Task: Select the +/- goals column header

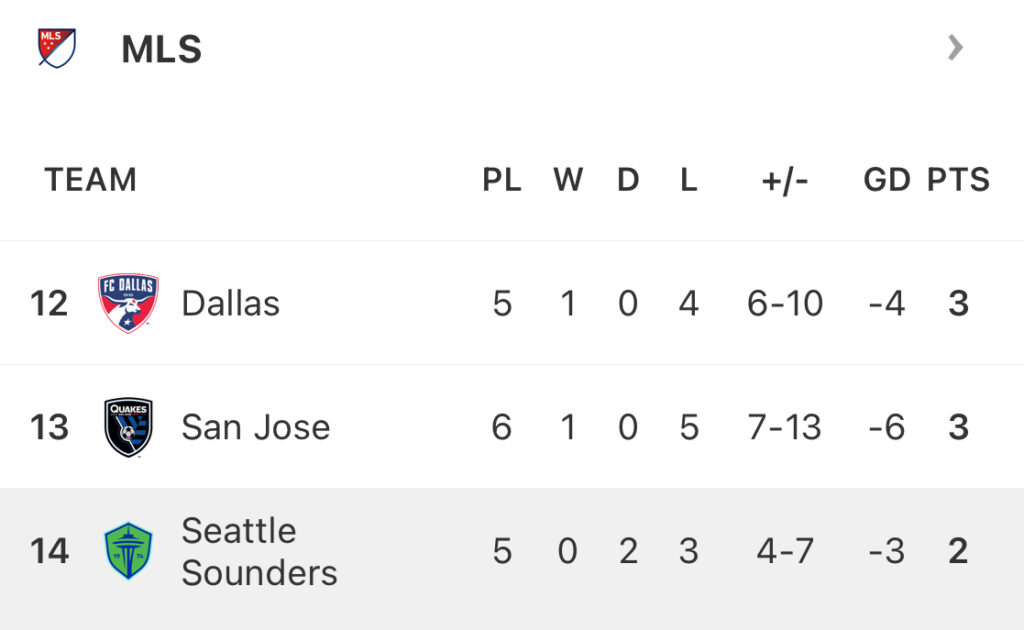Action: [784, 181]
